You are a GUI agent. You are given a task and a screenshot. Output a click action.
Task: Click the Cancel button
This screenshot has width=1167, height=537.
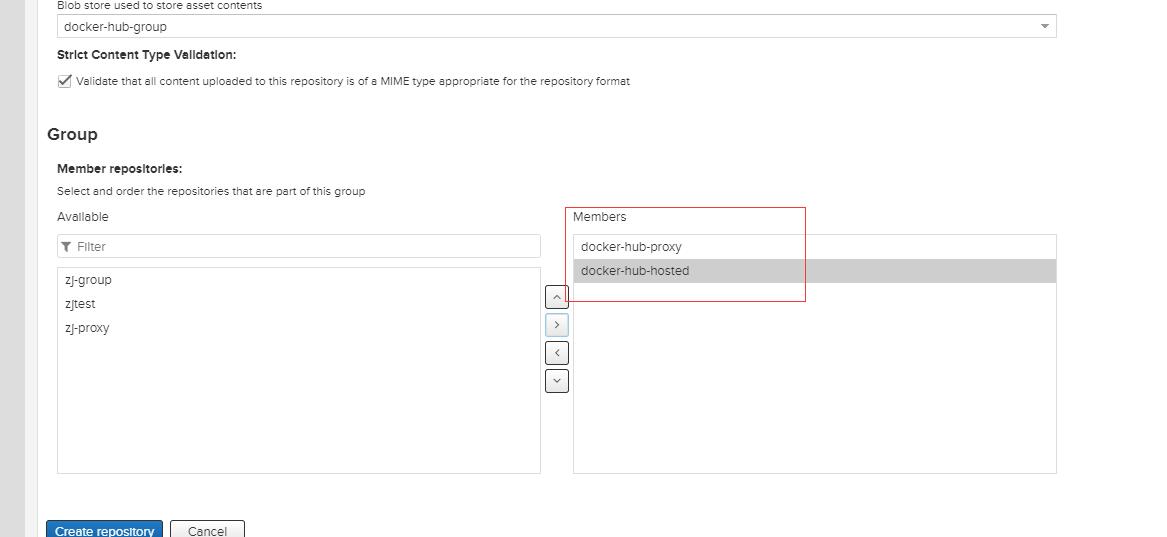click(x=208, y=530)
